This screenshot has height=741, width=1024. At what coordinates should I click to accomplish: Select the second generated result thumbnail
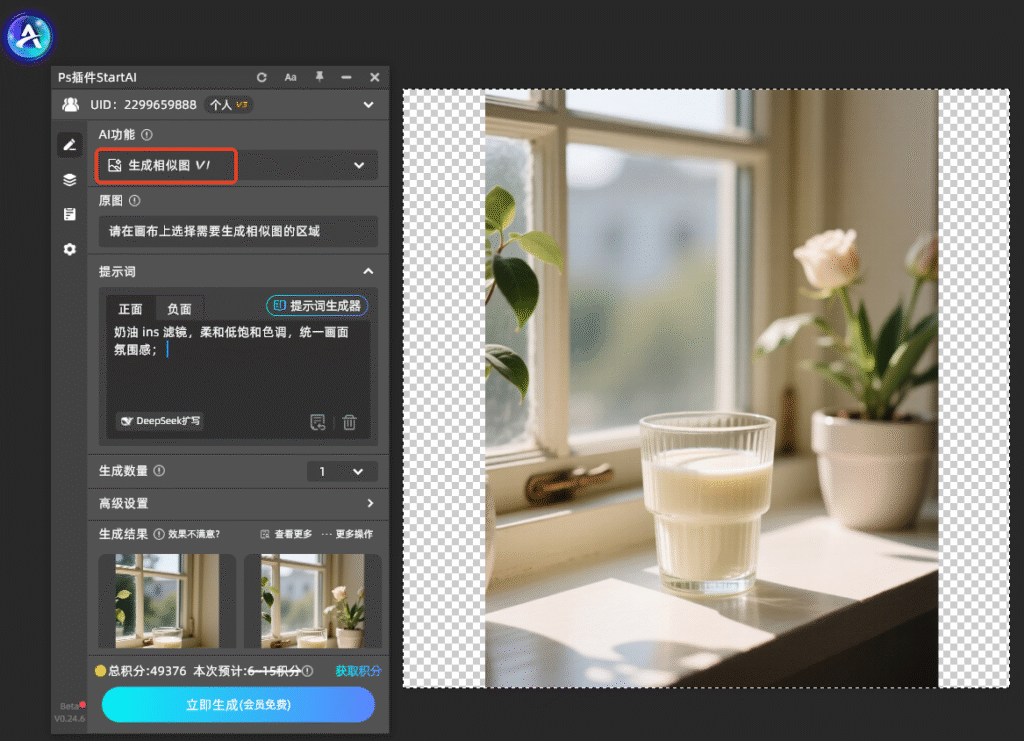312,601
